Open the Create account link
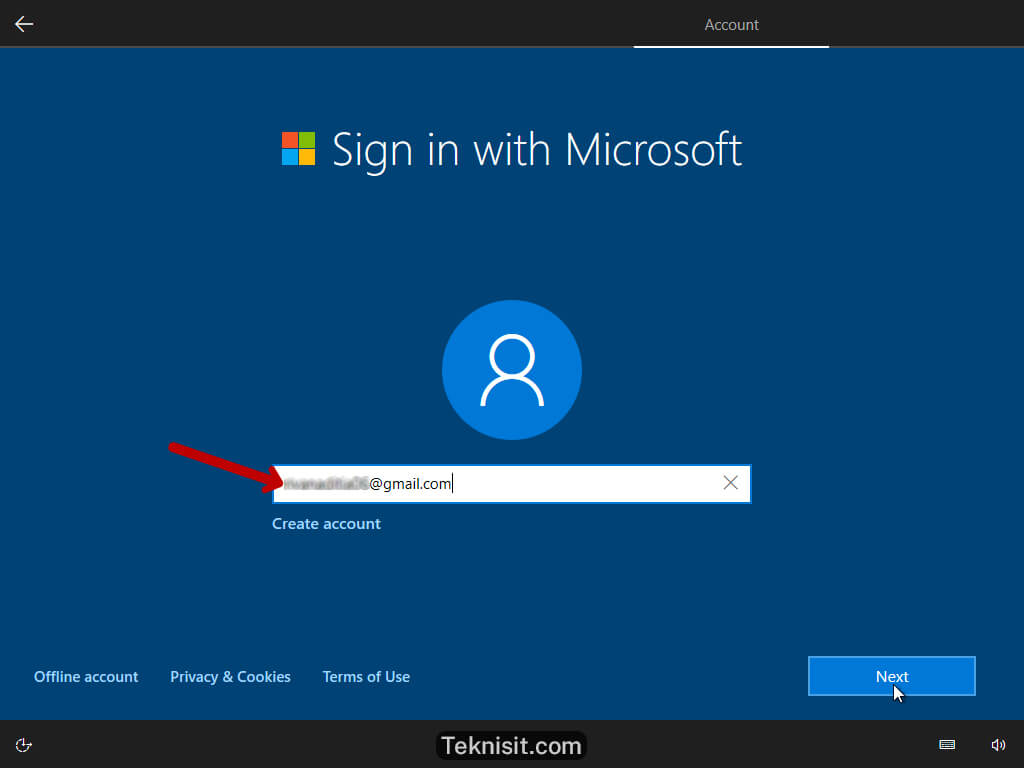The width and height of the screenshot is (1024, 768). (x=326, y=524)
